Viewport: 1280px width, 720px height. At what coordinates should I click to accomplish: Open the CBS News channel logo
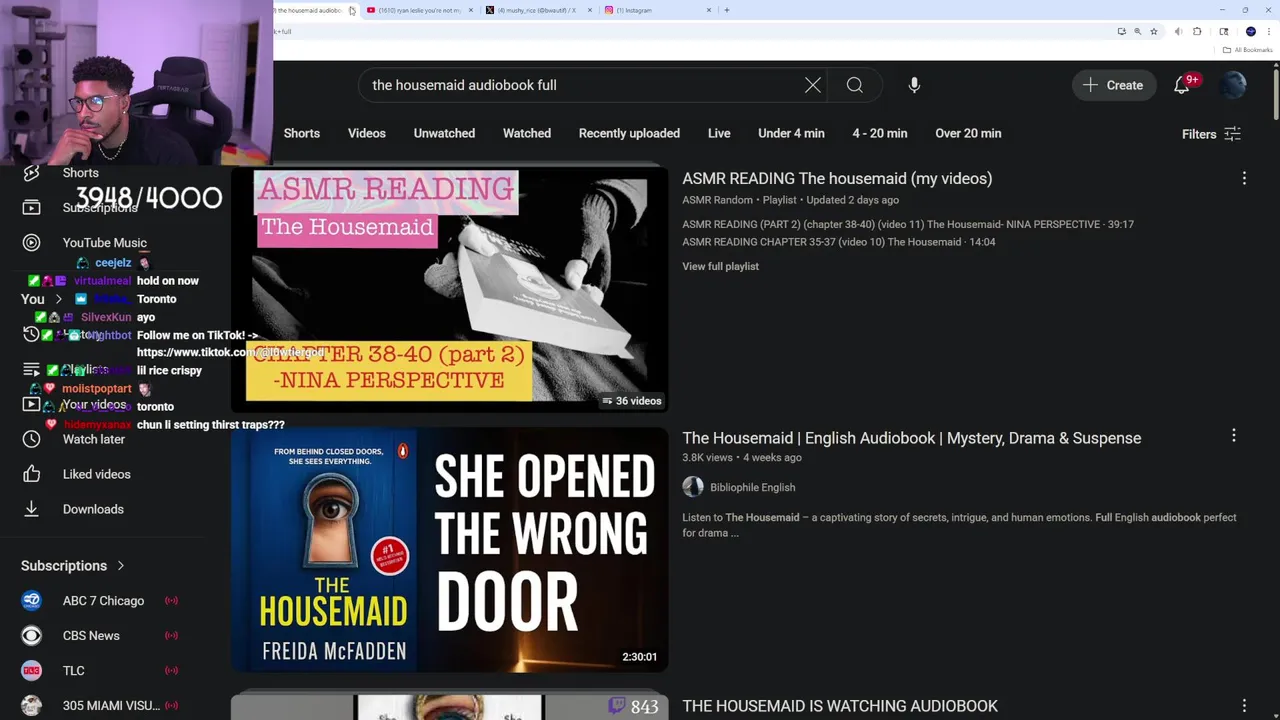click(31, 636)
